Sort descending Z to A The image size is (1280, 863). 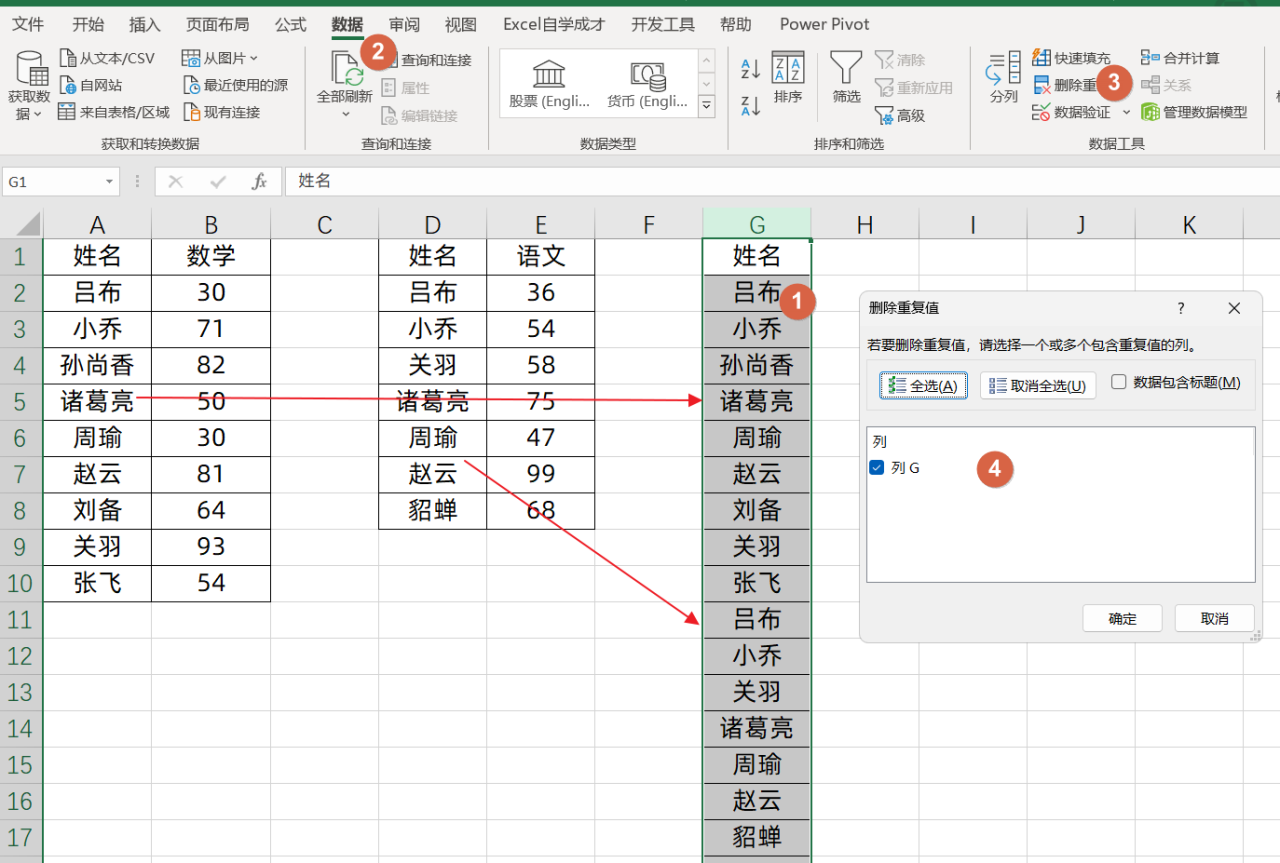750,105
